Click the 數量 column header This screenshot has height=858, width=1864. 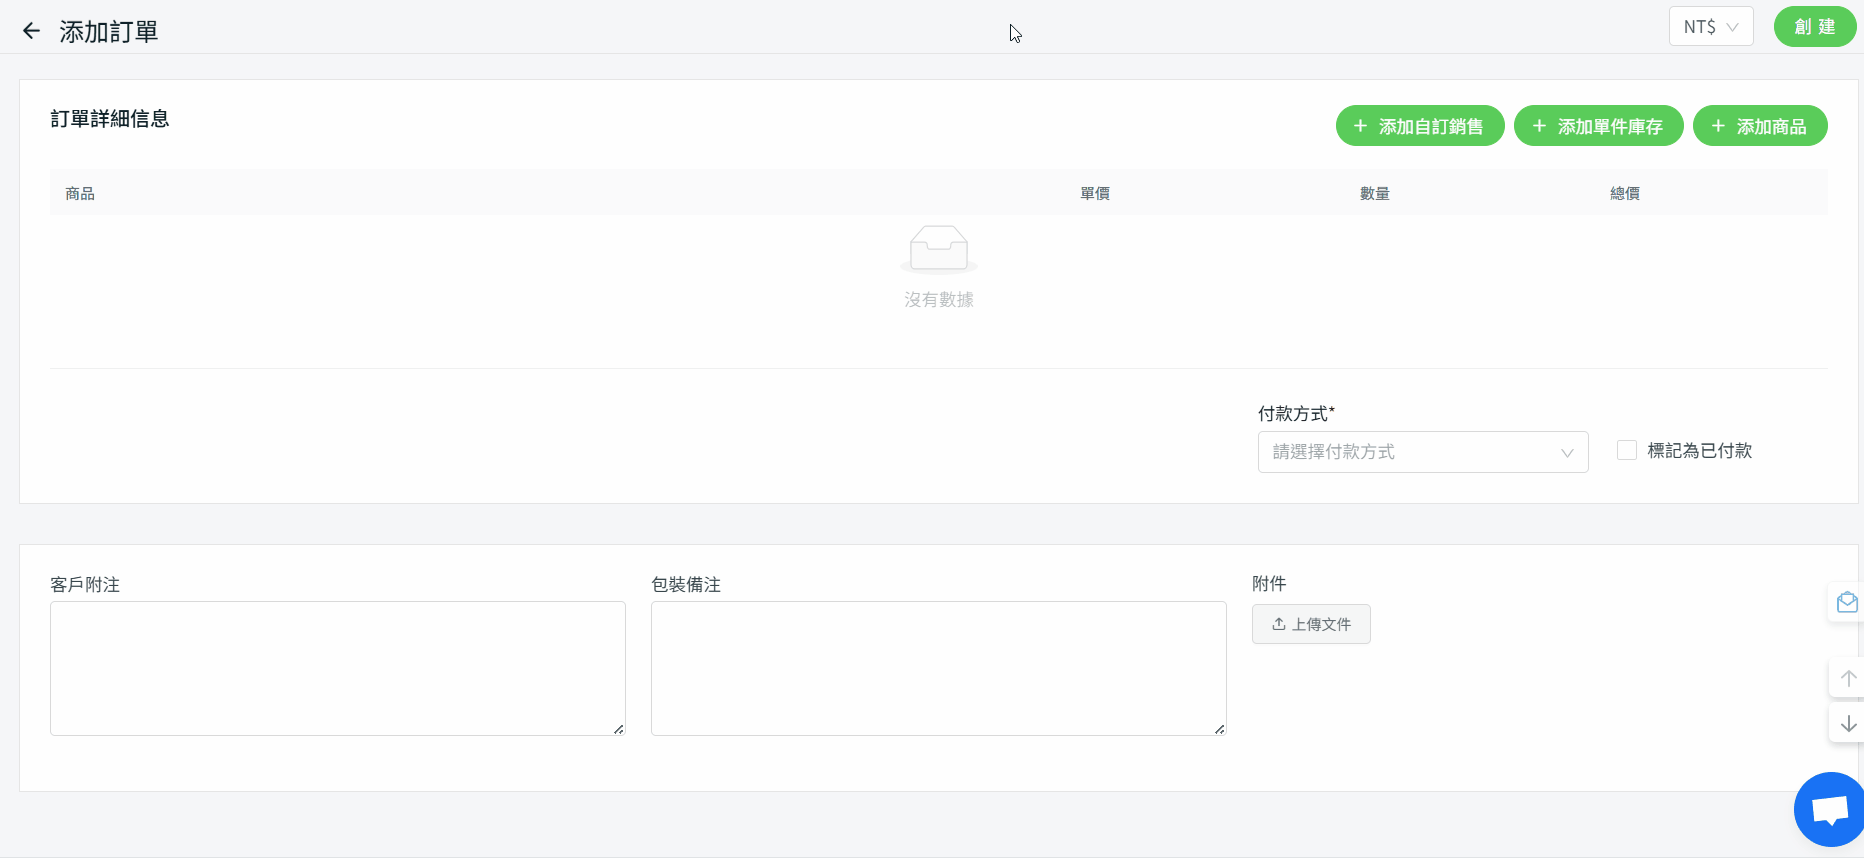pyautogui.click(x=1375, y=193)
